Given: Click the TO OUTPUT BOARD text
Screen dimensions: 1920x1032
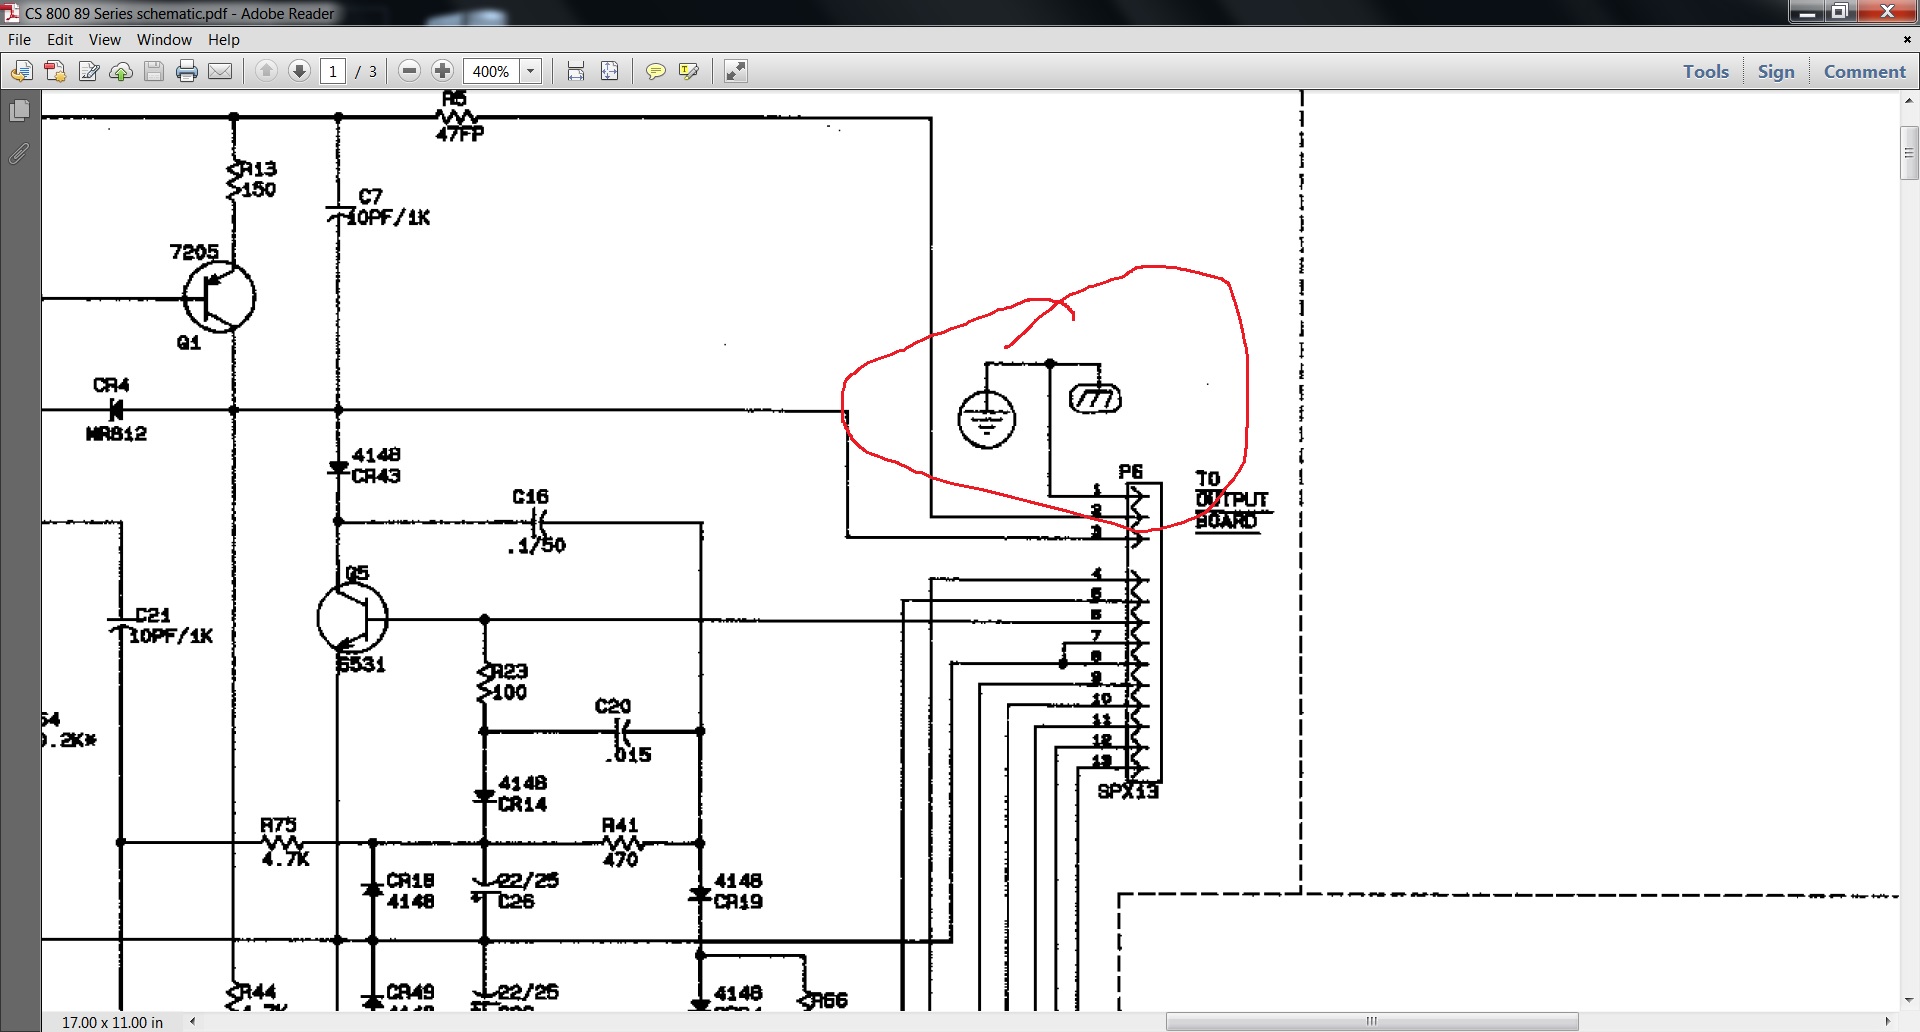Looking at the screenshot, I should tap(1232, 500).
